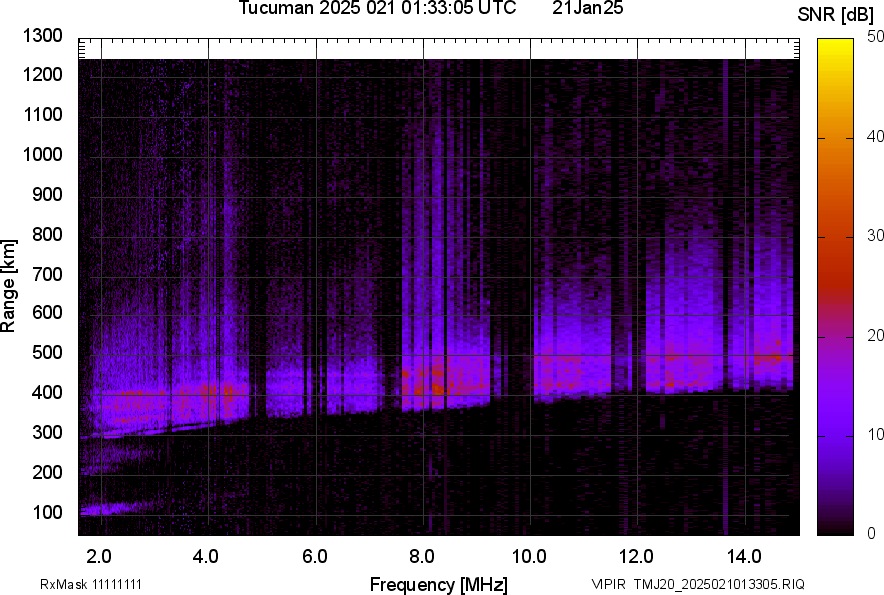Click range tick label '1200'
Viewport: 884px width, 595px height.
(42, 74)
